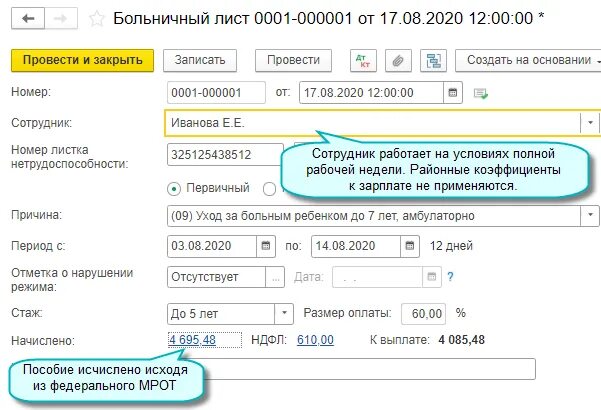Click the Номер field 0001-000001
The height and width of the screenshot is (410, 601).
(216, 93)
